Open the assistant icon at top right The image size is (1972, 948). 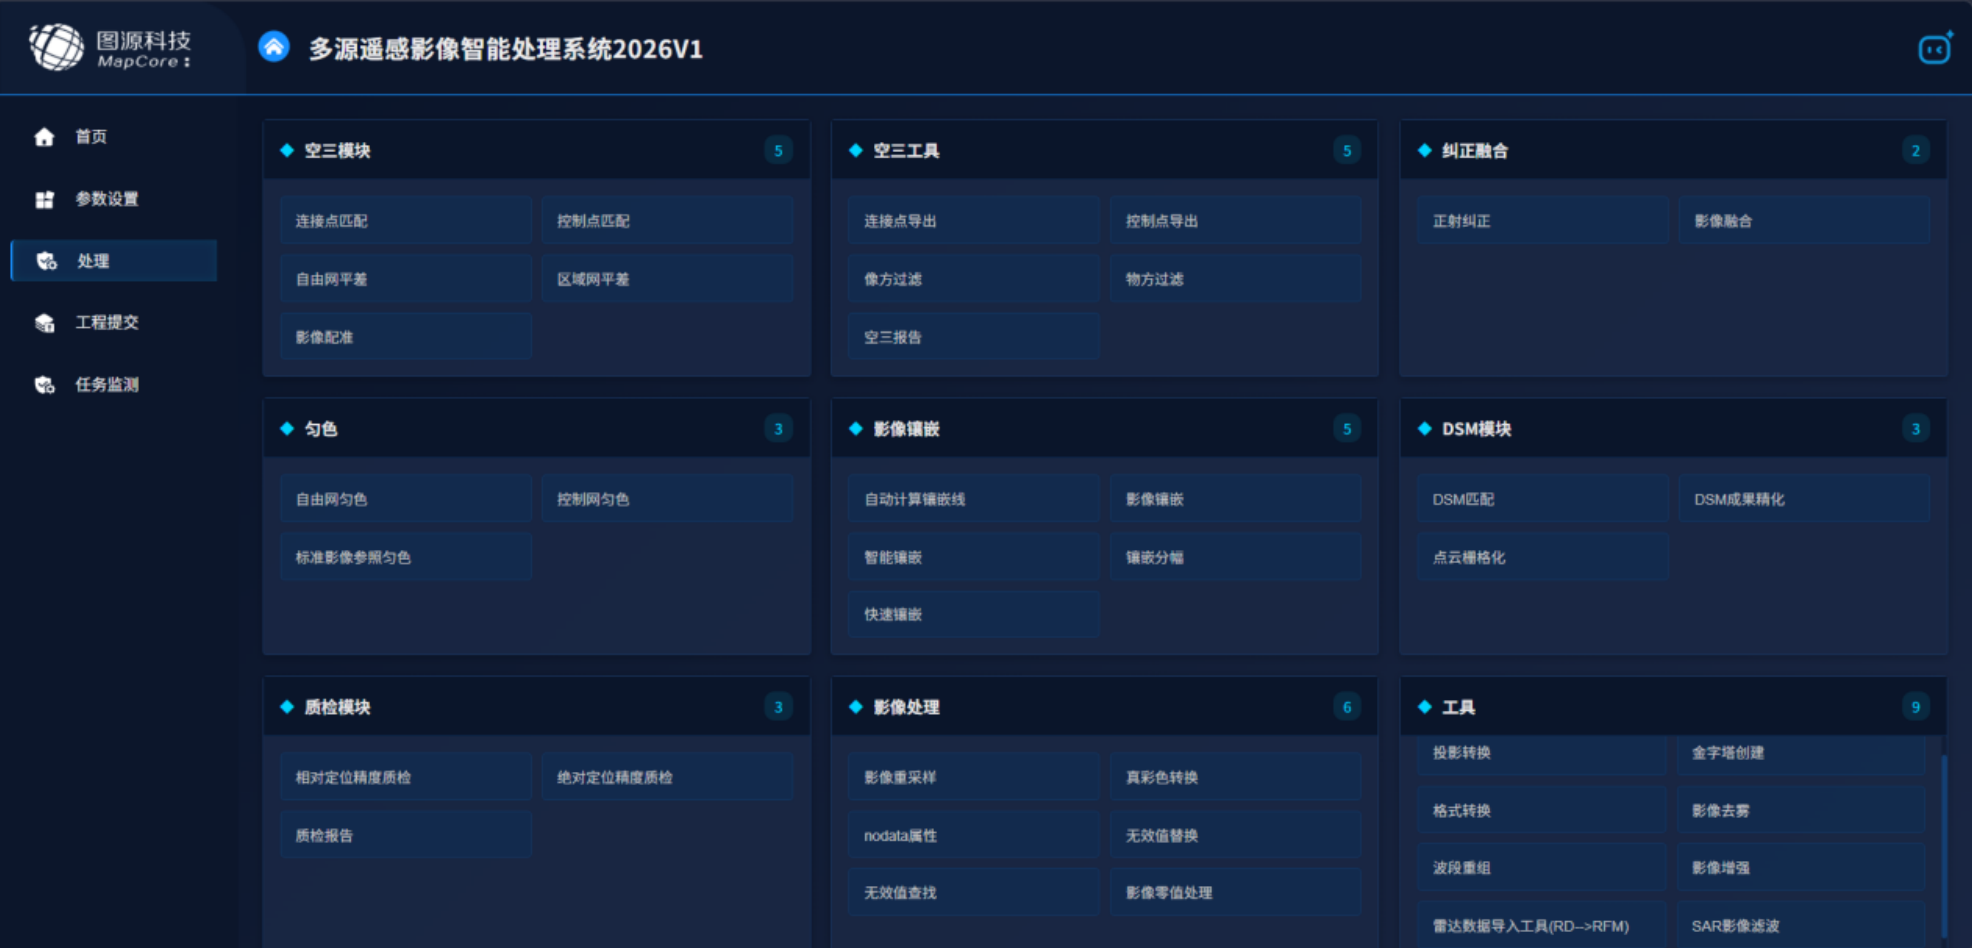pyautogui.click(x=1935, y=48)
